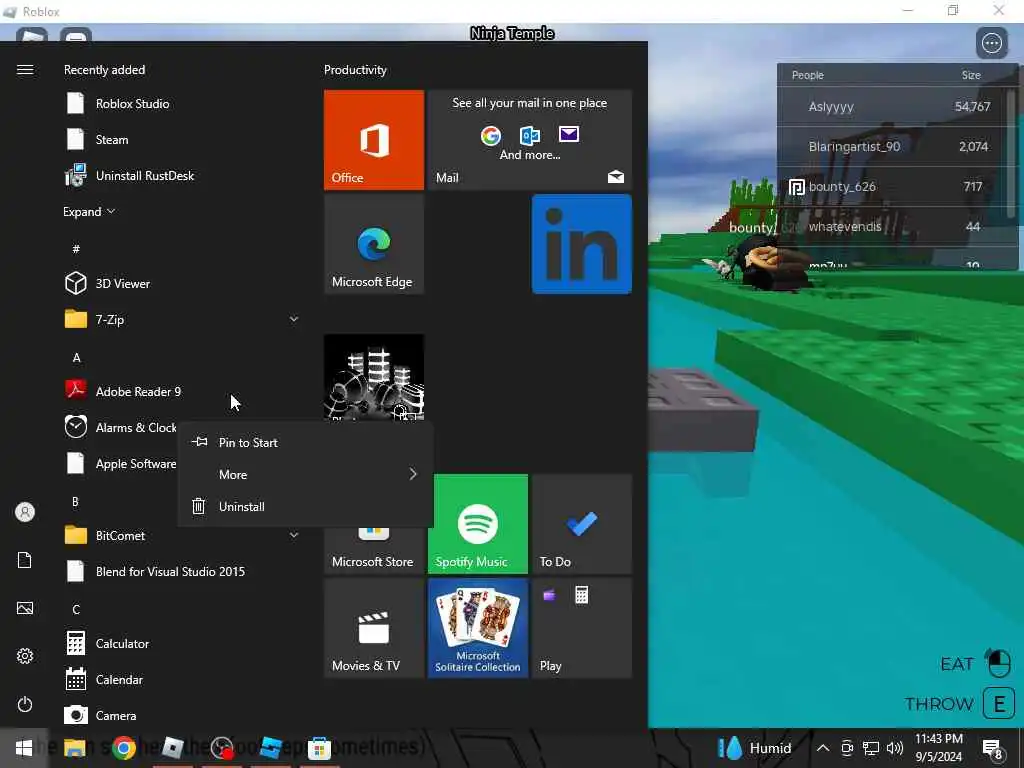
Task: Open Microsoft Store from taskbar
Action: (x=319, y=748)
